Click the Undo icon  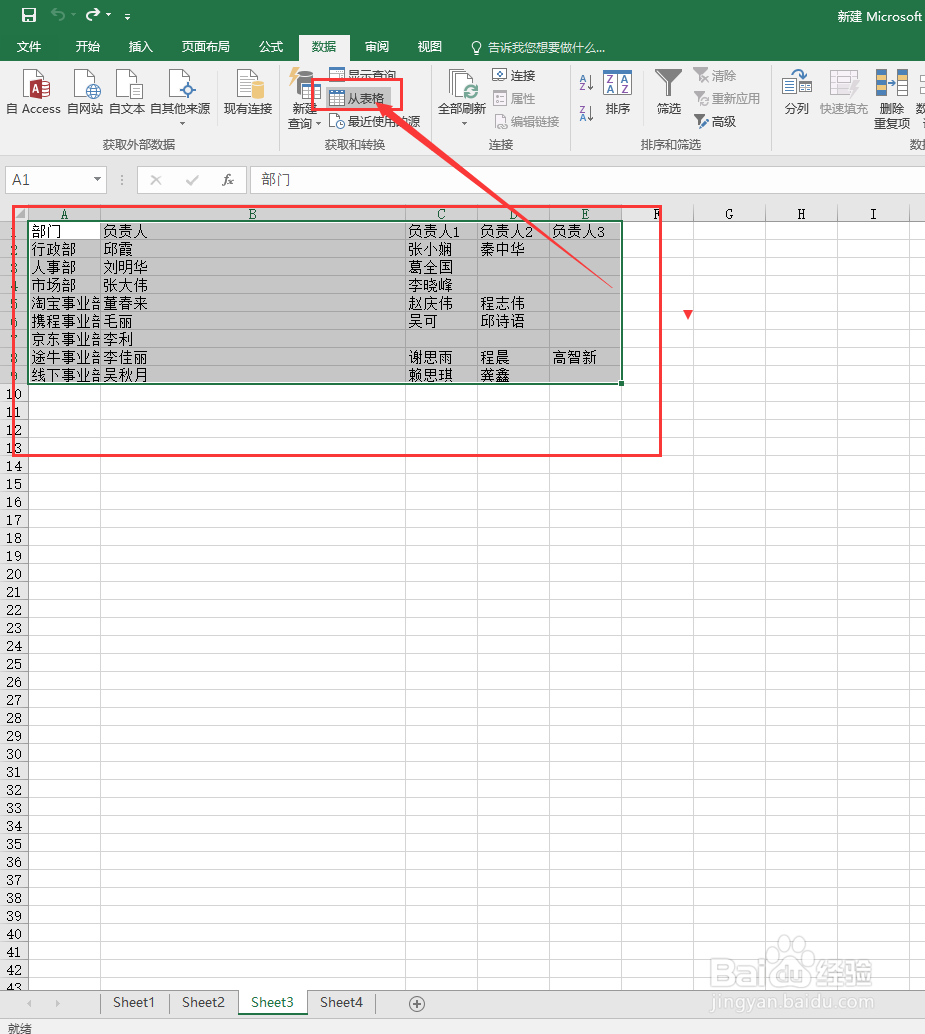[x=58, y=15]
